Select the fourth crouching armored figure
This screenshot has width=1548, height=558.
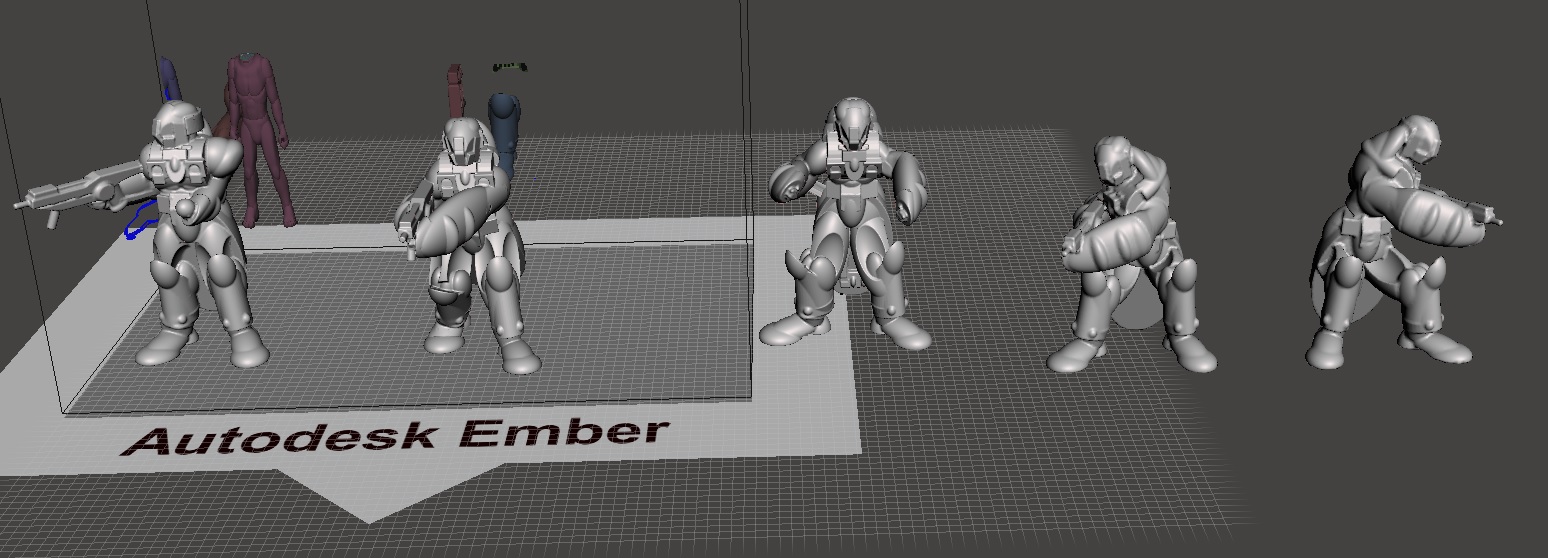coord(1130,255)
